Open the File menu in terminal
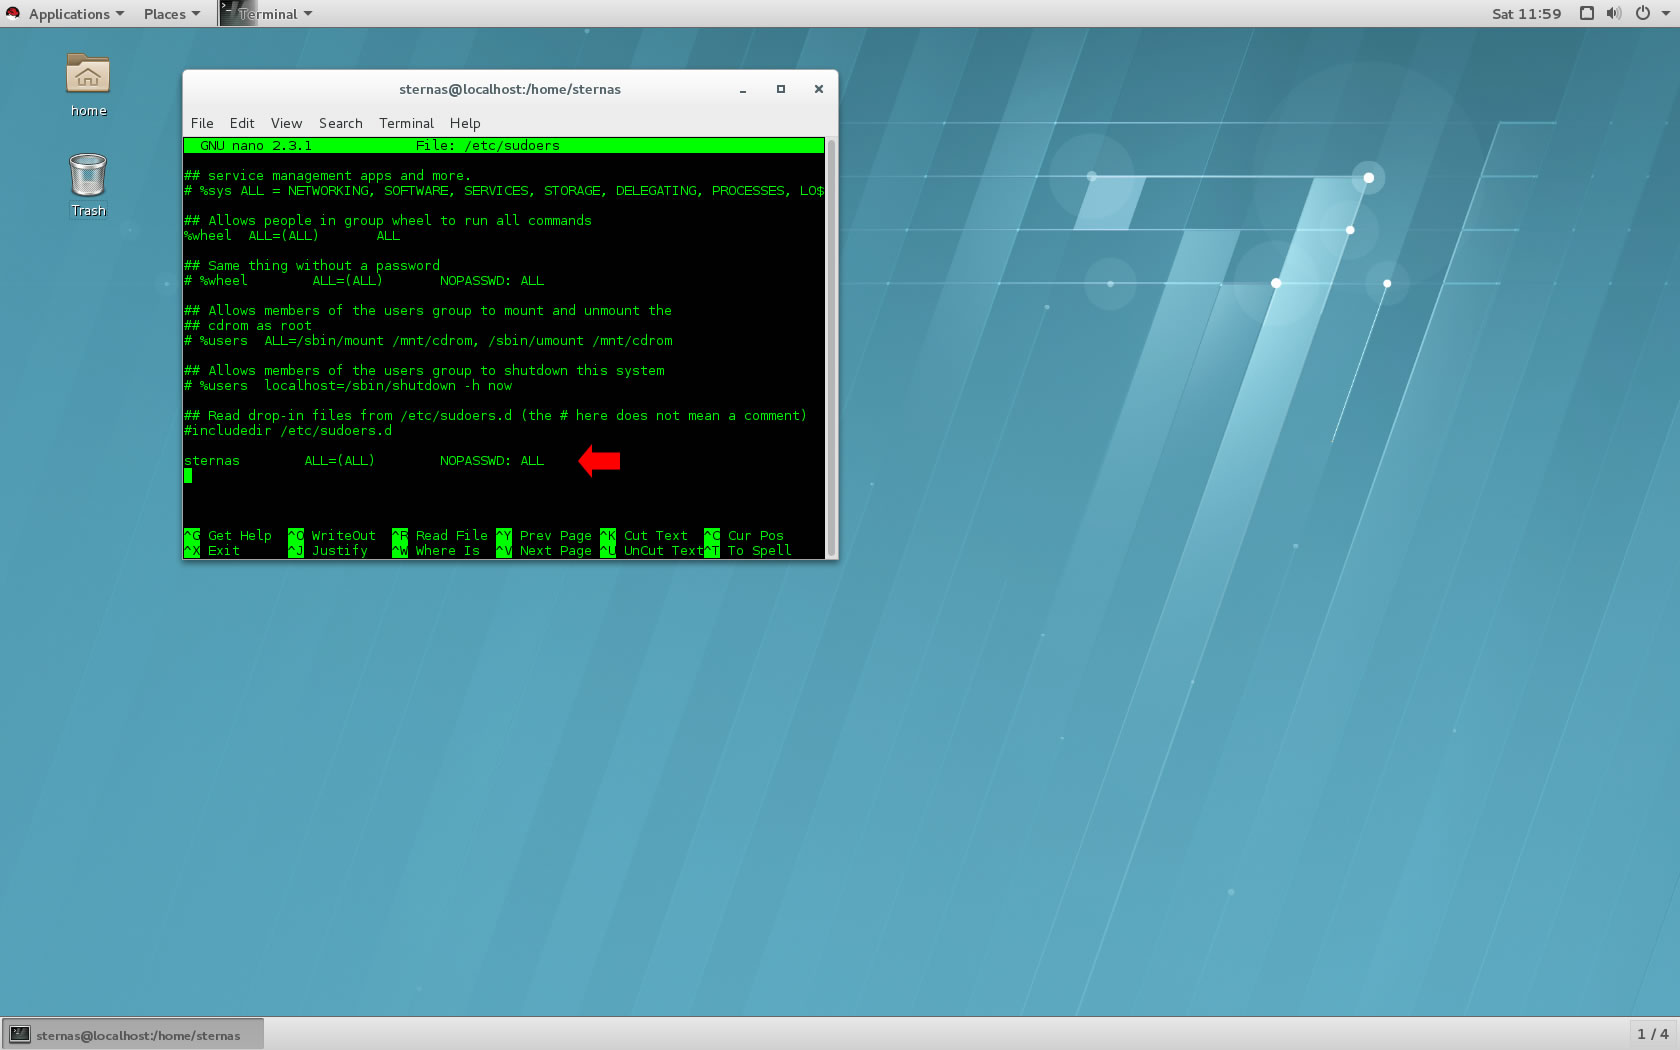The height and width of the screenshot is (1050, 1680). click(x=202, y=123)
